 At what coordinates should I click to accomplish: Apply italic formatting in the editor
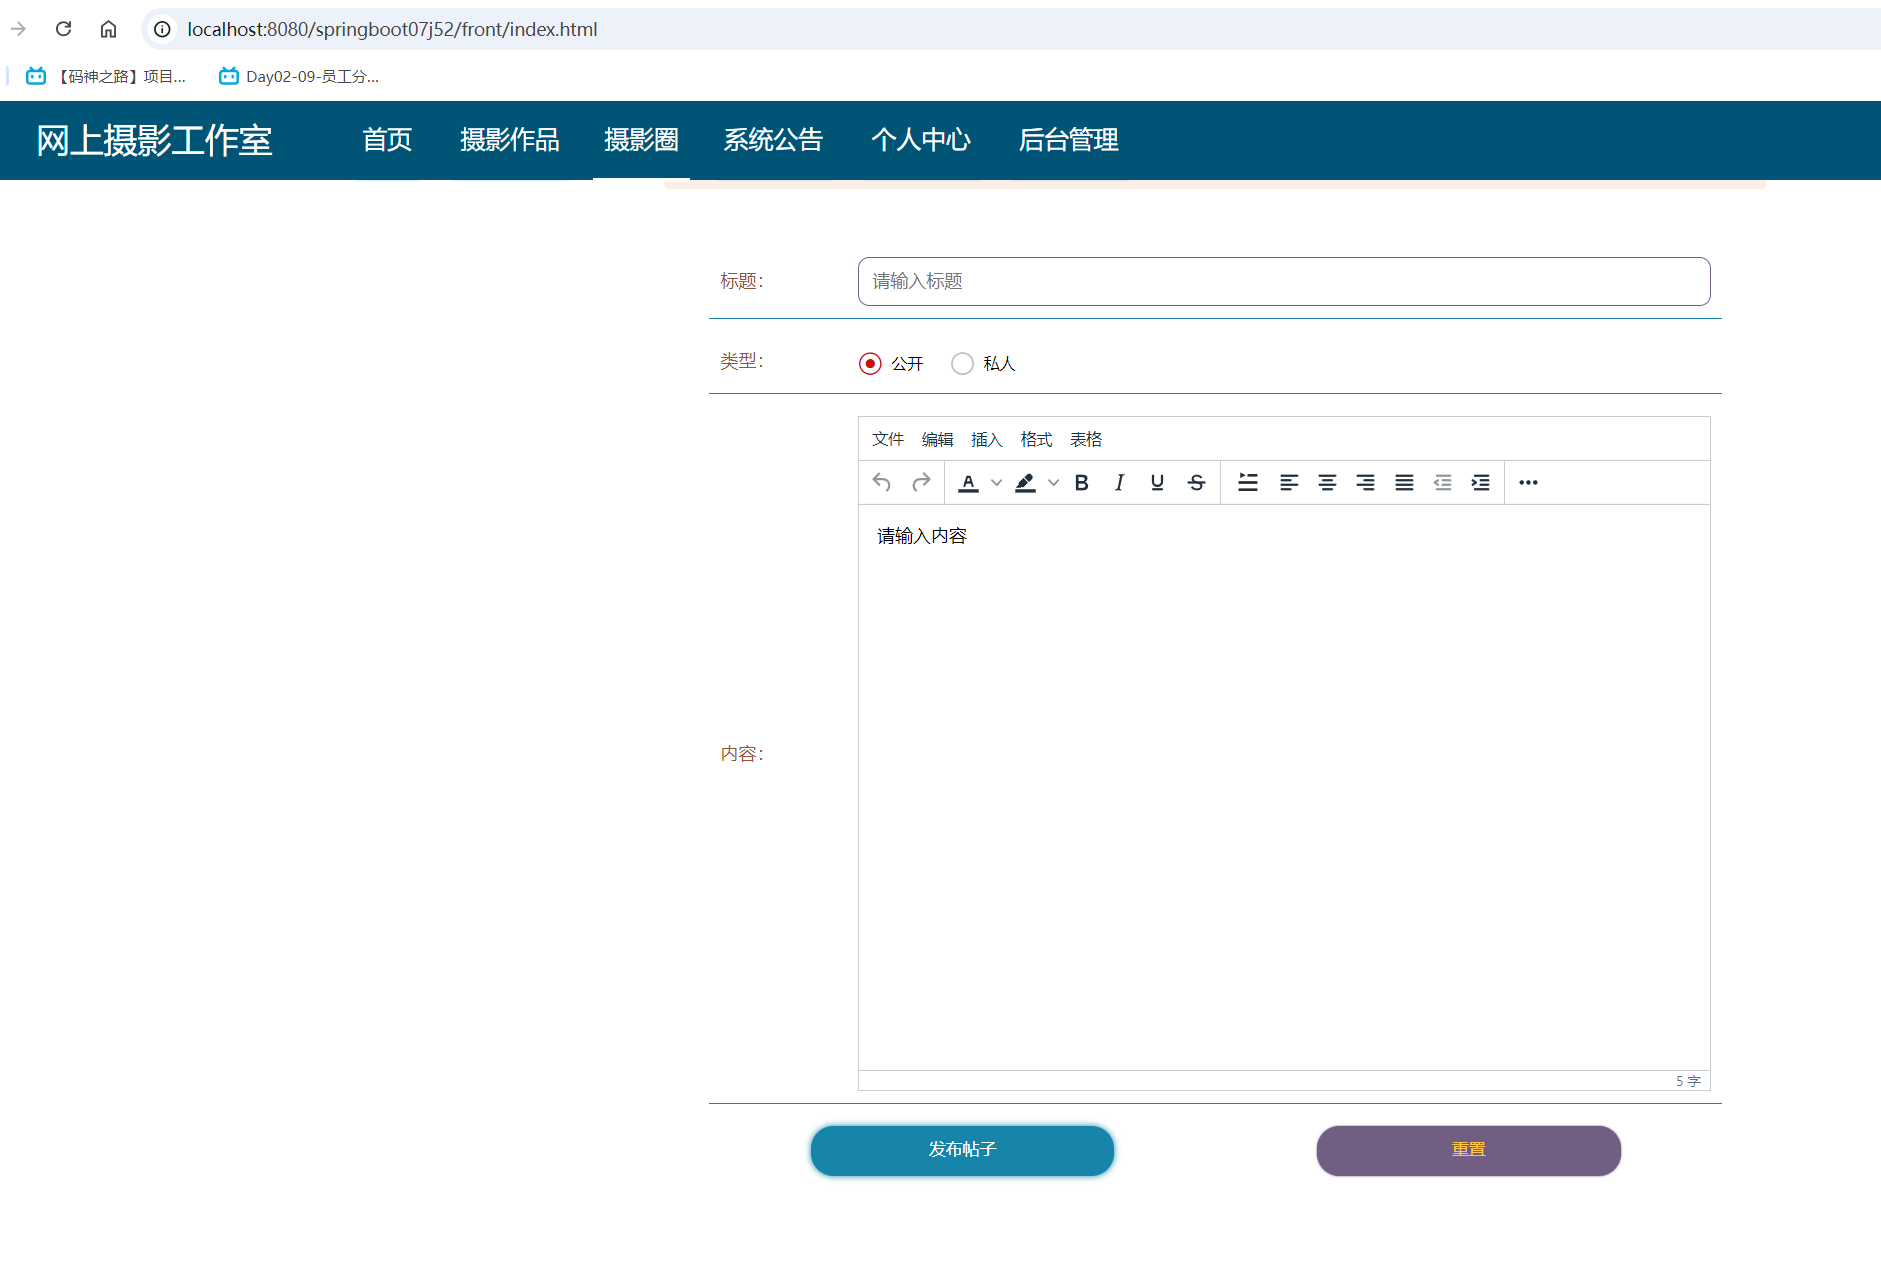pos(1119,482)
